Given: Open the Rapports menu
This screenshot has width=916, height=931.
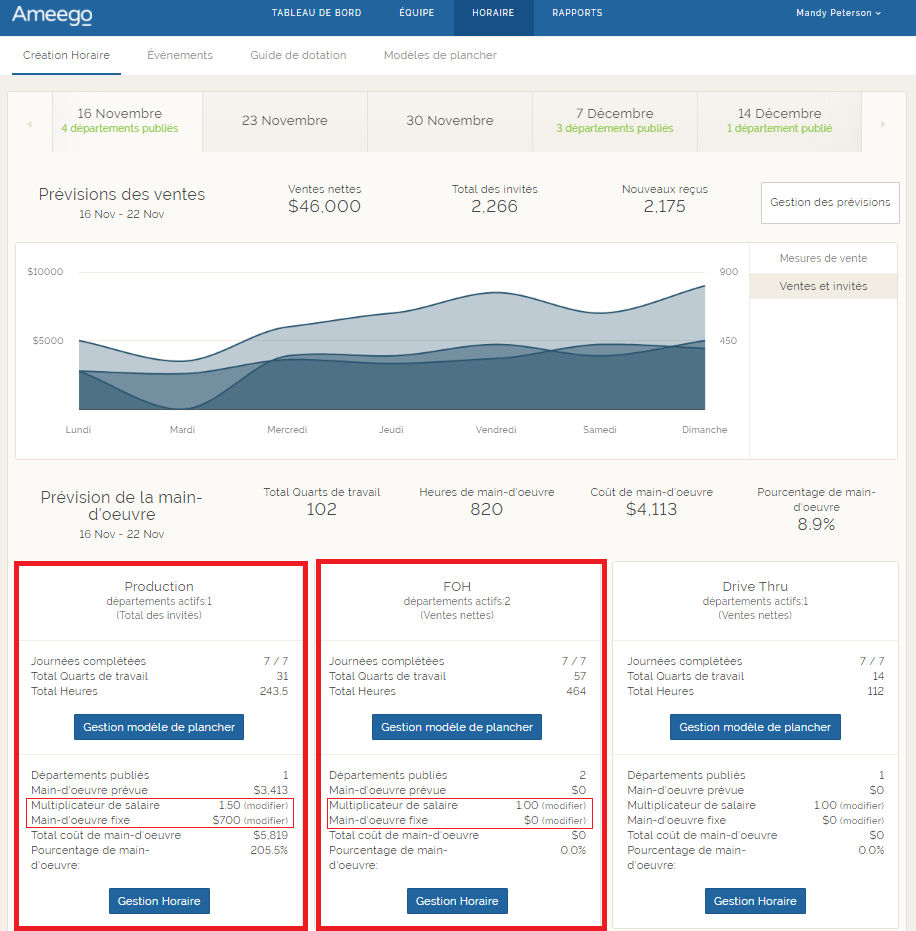Looking at the screenshot, I should 577,13.
